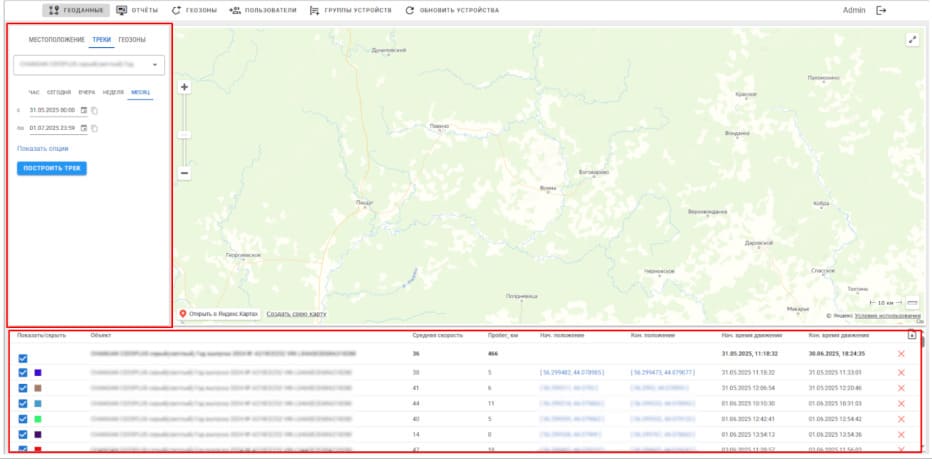
Task: Uncheck the summary row show/hide checkbox
Action: pos(23,358)
